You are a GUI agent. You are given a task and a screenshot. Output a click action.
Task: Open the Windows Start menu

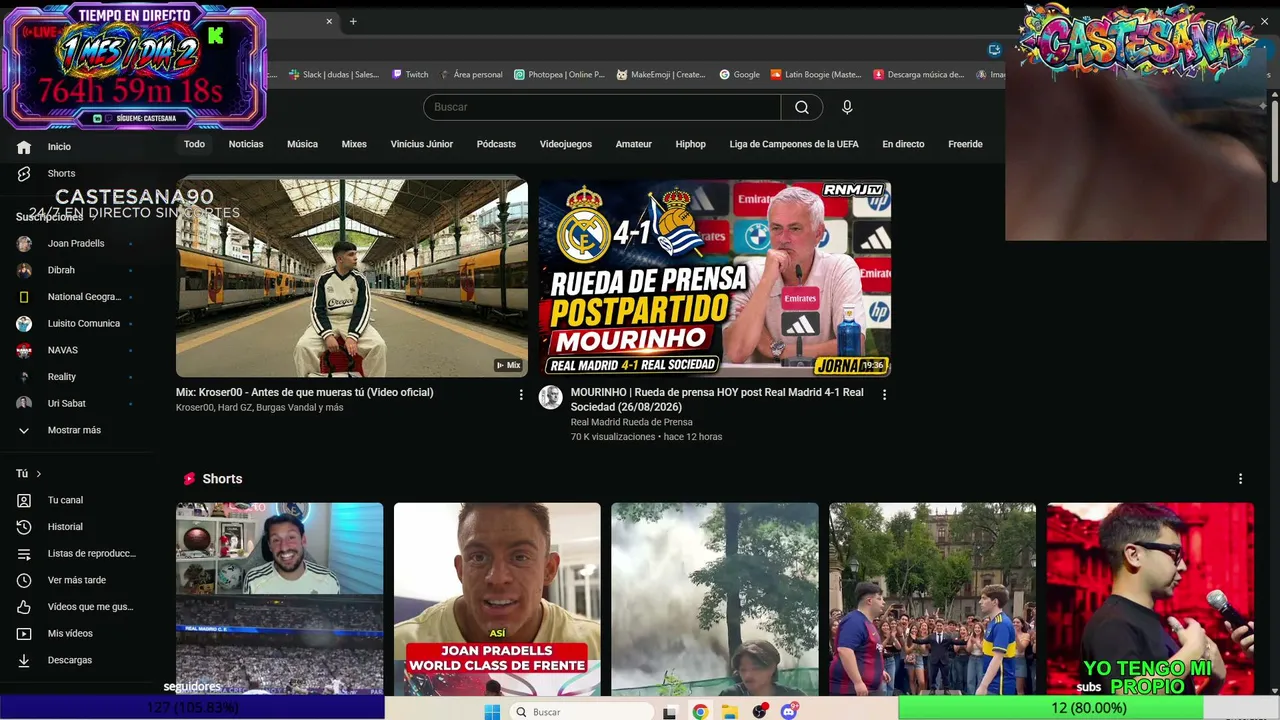tap(492, 712)
